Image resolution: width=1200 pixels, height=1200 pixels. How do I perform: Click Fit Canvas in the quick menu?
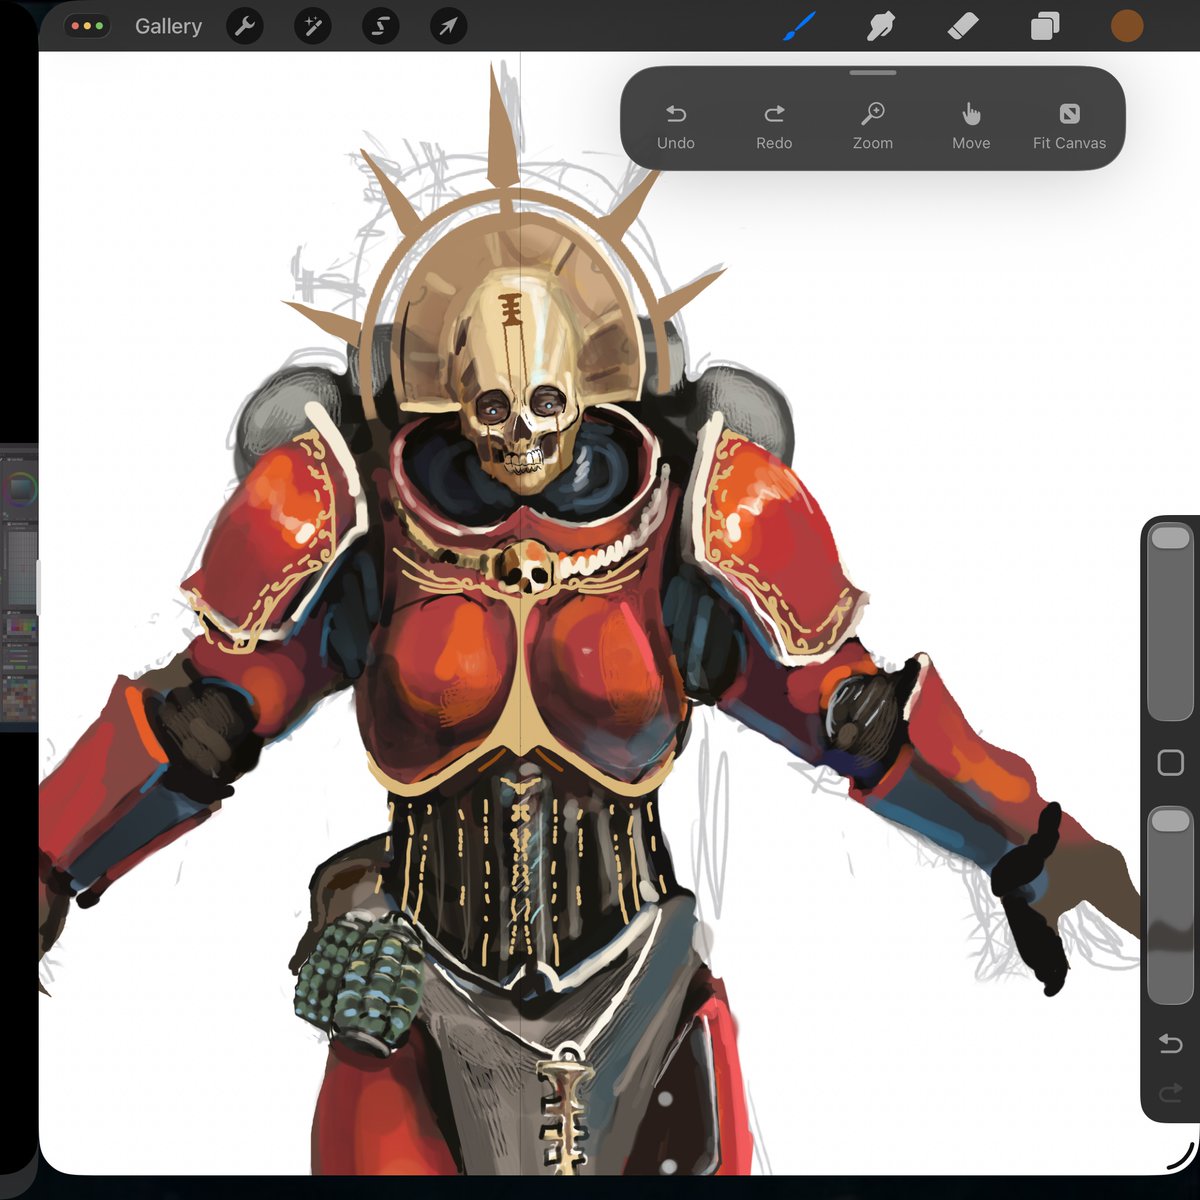[1069, 127]
